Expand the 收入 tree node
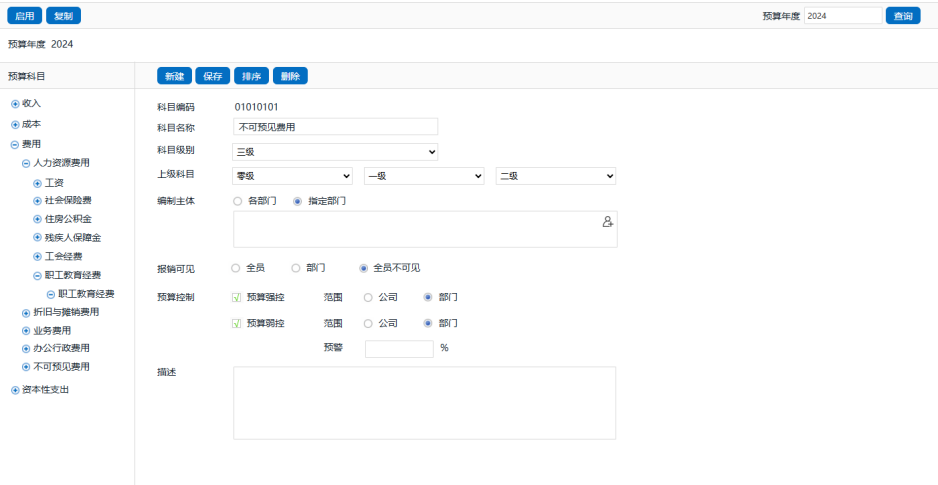Image resolution: width=938 pixels, height=485 pixels. click(15, 103)
